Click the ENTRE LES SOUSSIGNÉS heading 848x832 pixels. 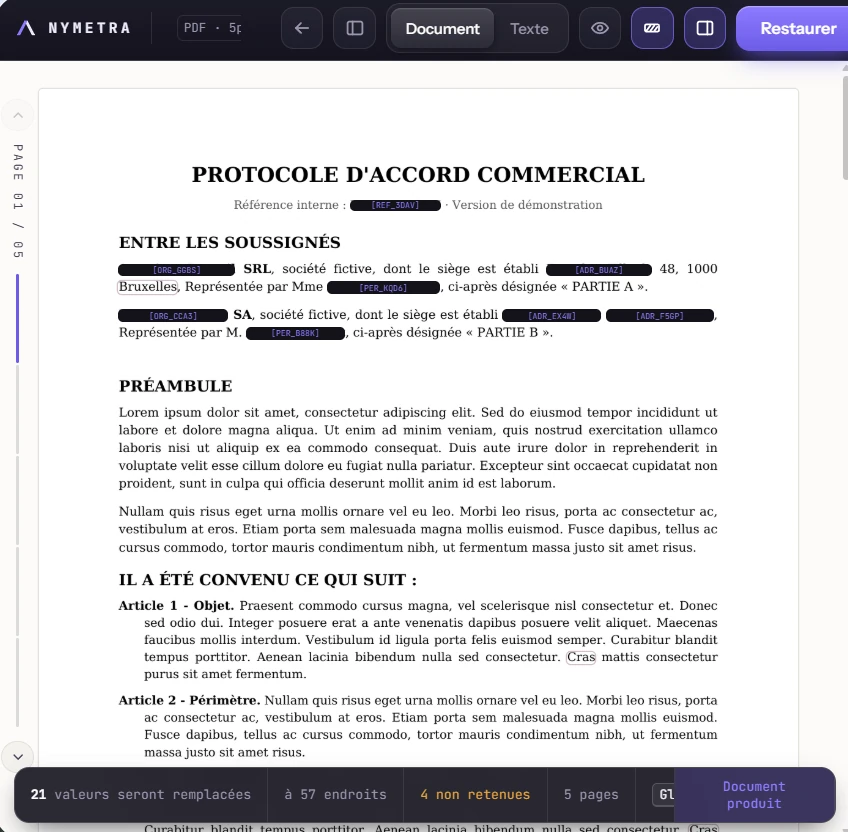pos(230,242)
